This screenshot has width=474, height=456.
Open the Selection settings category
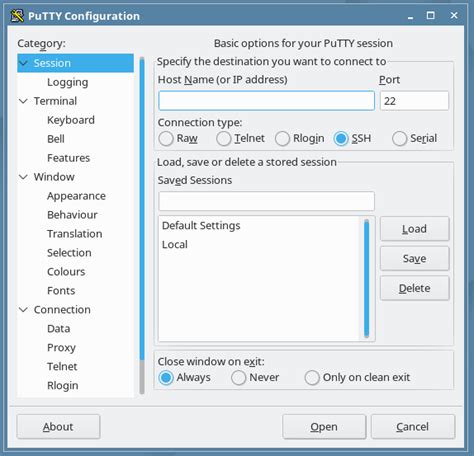[69, 253]
